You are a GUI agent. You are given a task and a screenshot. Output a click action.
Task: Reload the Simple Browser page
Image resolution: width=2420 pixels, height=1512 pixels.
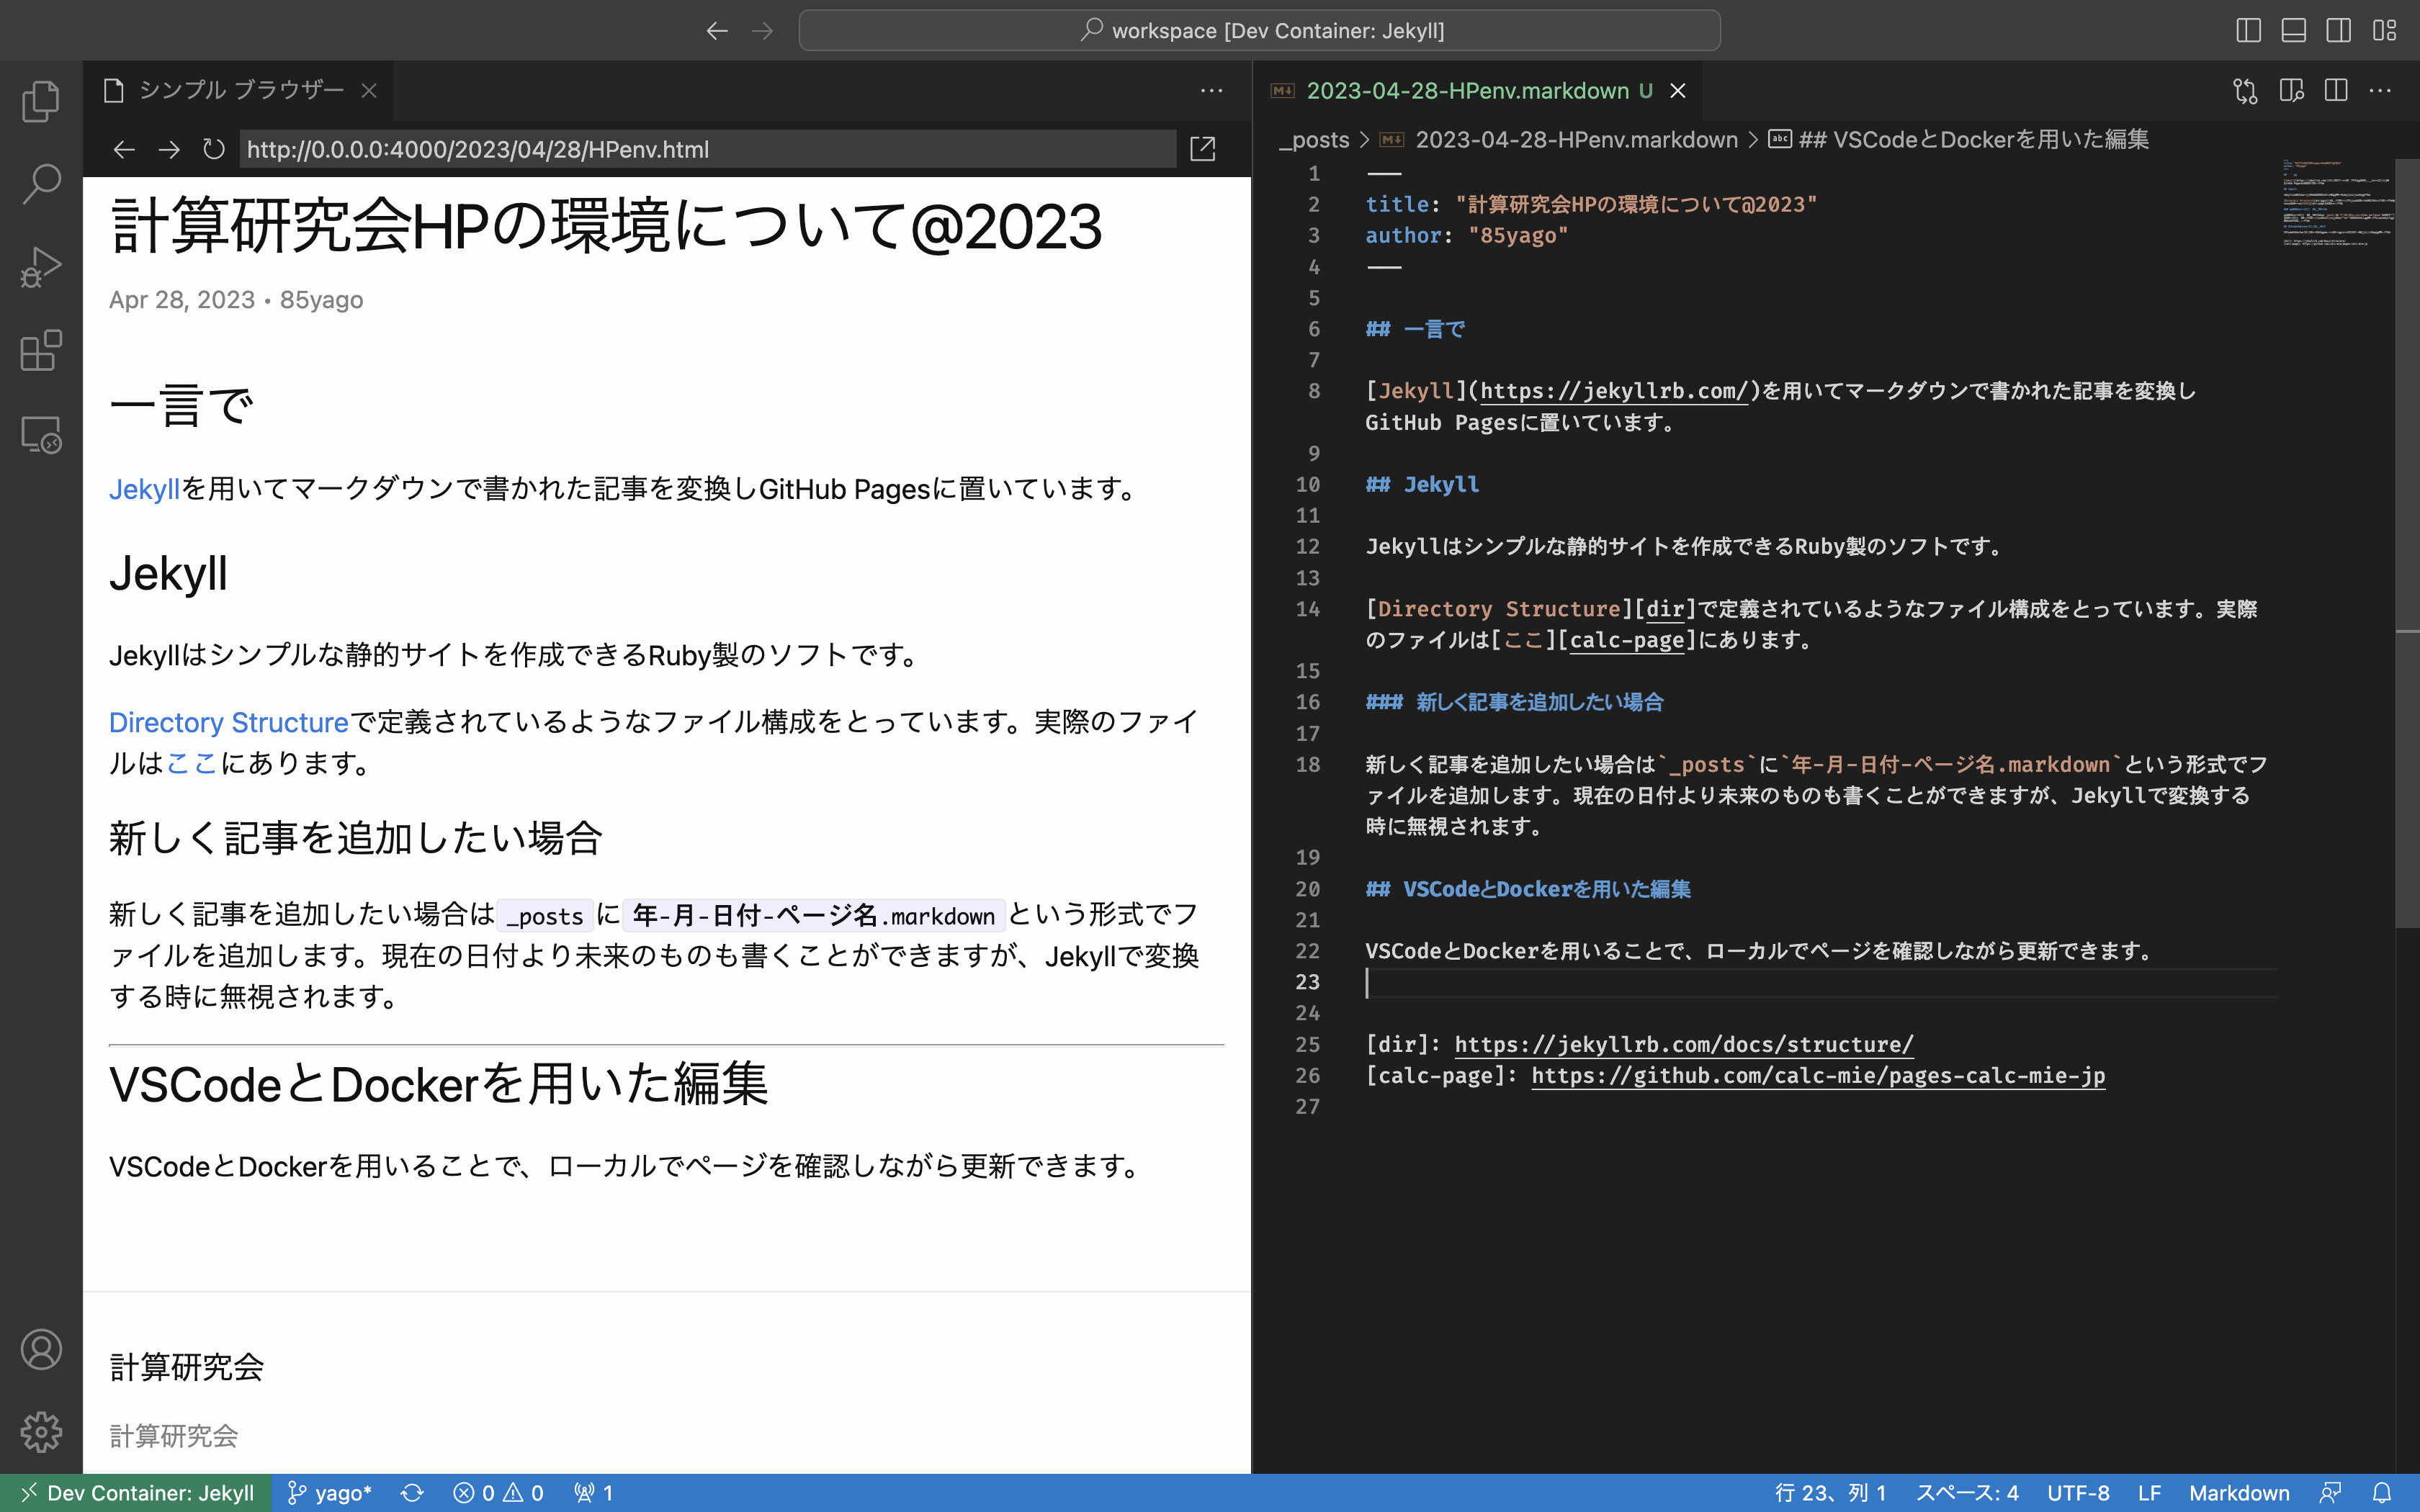(213, 150)
